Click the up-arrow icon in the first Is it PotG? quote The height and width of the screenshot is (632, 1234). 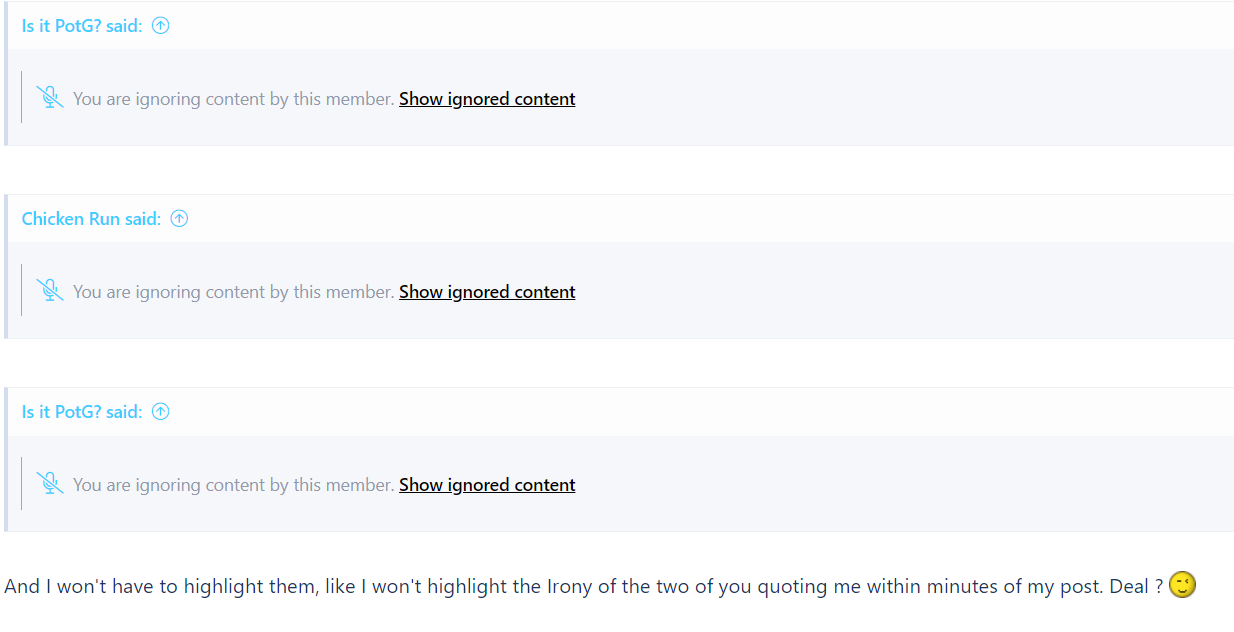[x=160, y=25]
